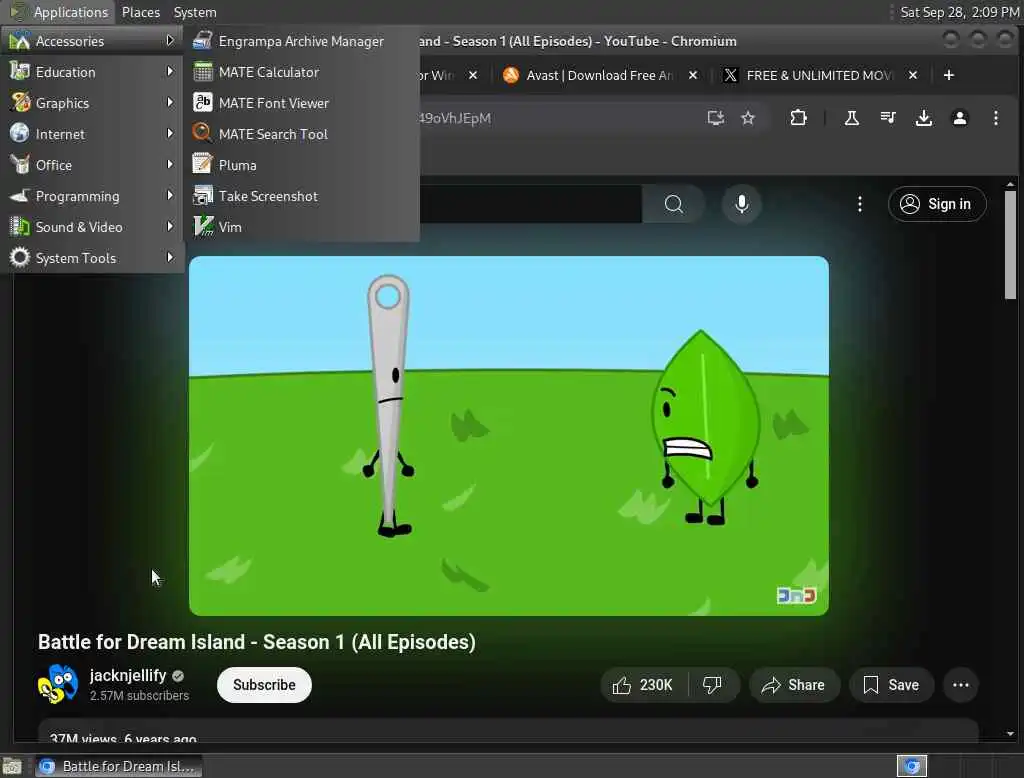1024x778 pixels.
Task: Close the partially hidden 'or Win' tab
Action: 473,75
